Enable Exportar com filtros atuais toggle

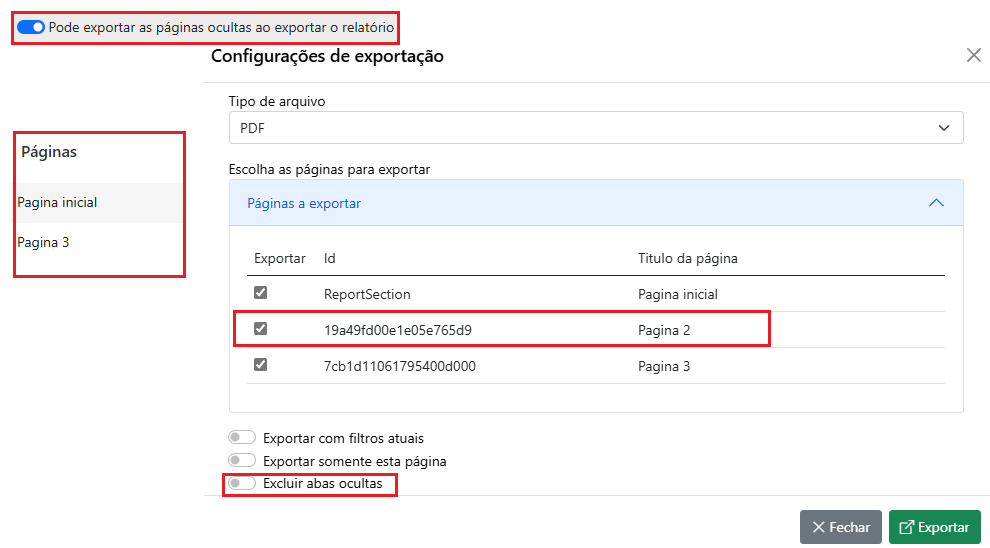click(x=242, y=438)
